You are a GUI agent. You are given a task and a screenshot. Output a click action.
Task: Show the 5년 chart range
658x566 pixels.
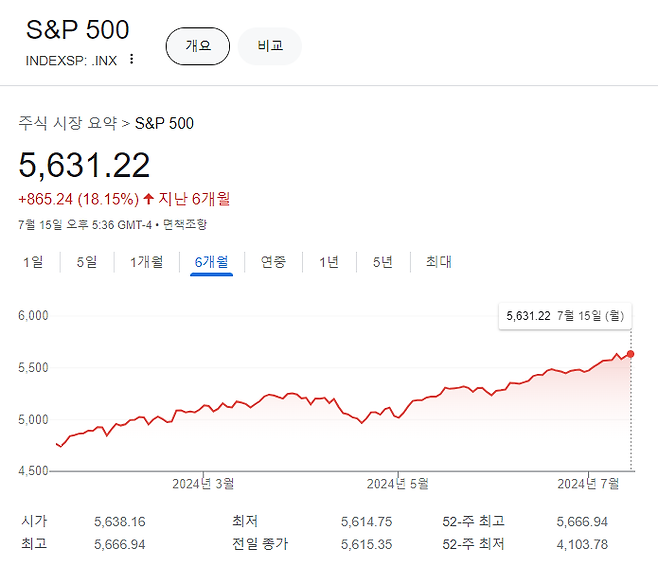tap(383, 262)
